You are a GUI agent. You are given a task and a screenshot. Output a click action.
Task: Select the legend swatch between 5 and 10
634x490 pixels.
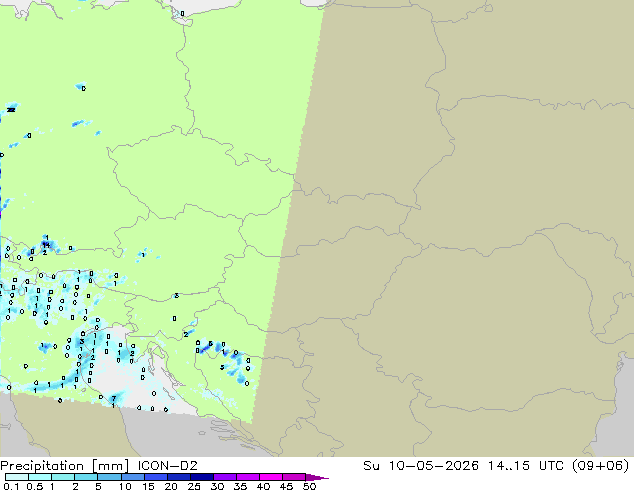(x=109, y=477)
